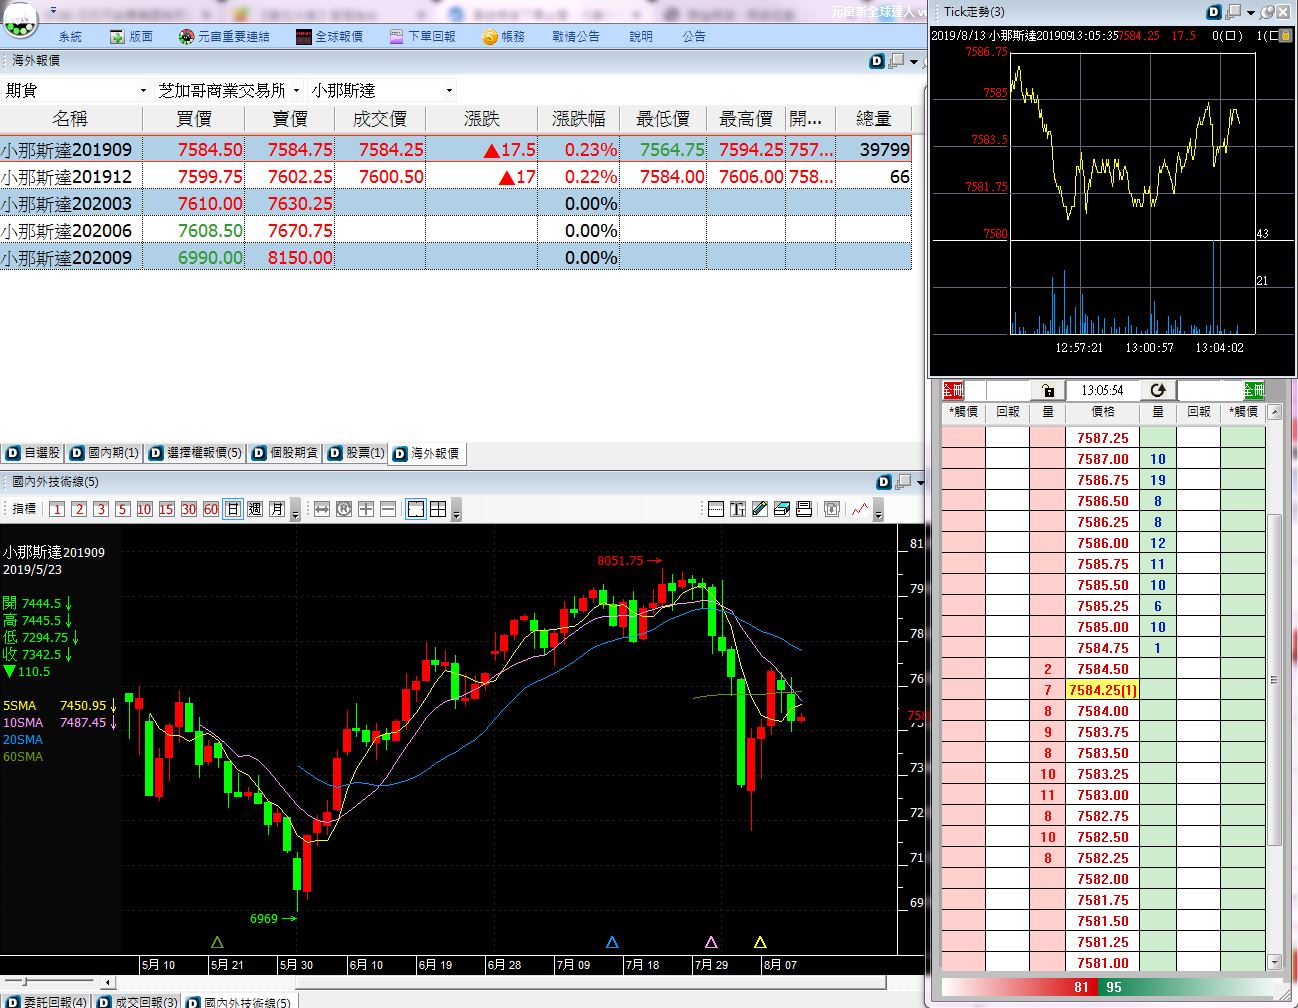
Task: Expand period toolbar overflow arrow
Action: pyautogui.click(x=296, y=511)
